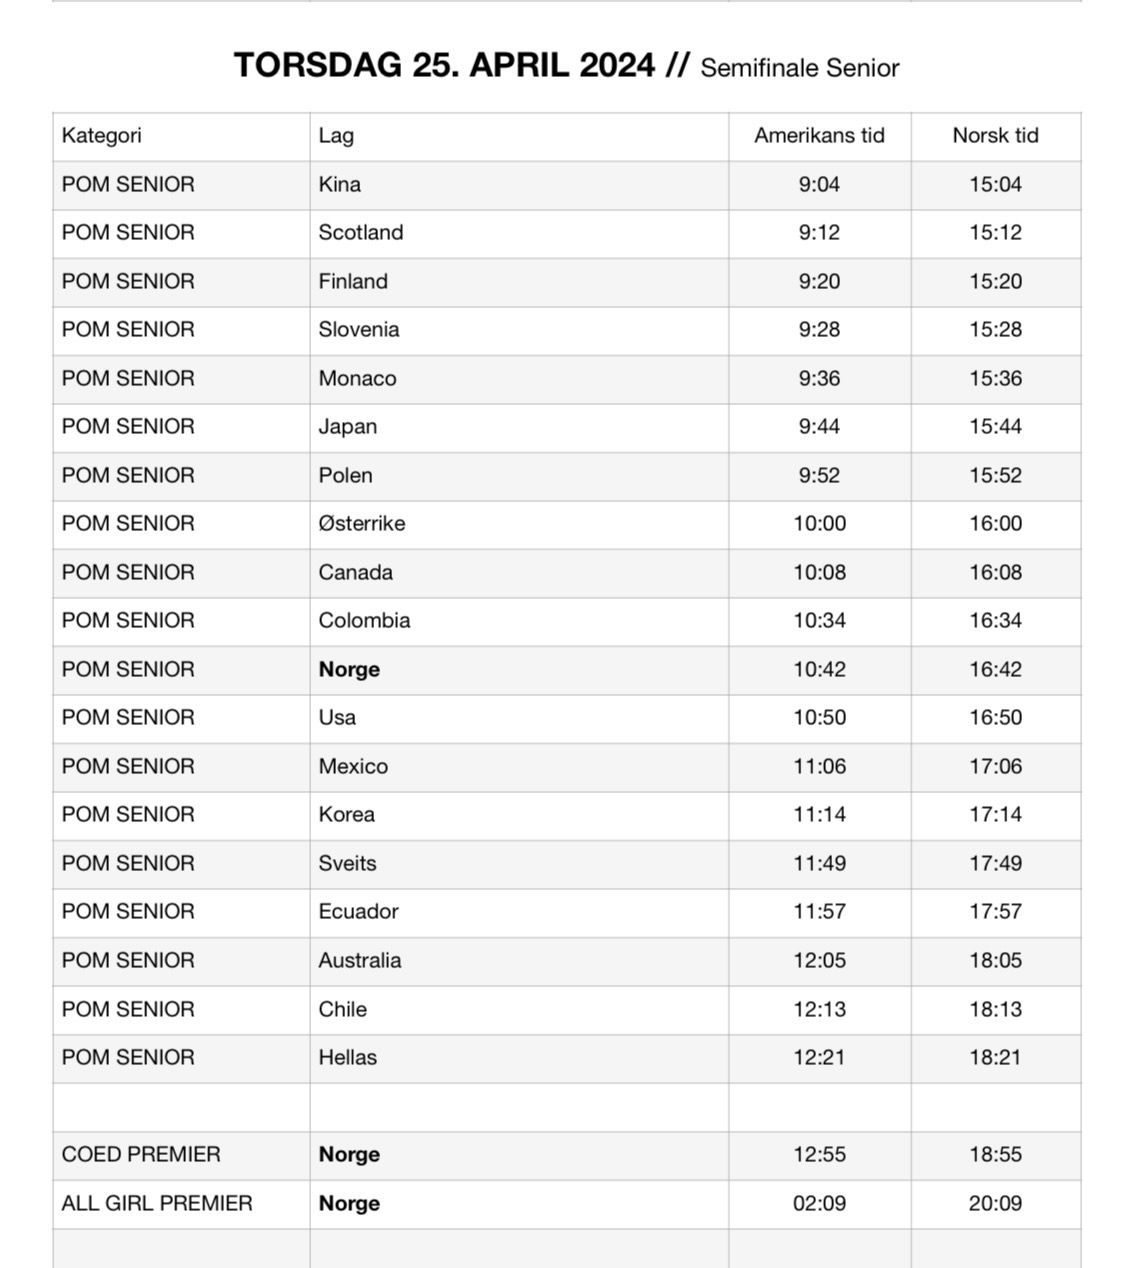This screenshot has width=1131, height=1268.
Task: Select the Sveits team cell
Action: coord(519,864)
